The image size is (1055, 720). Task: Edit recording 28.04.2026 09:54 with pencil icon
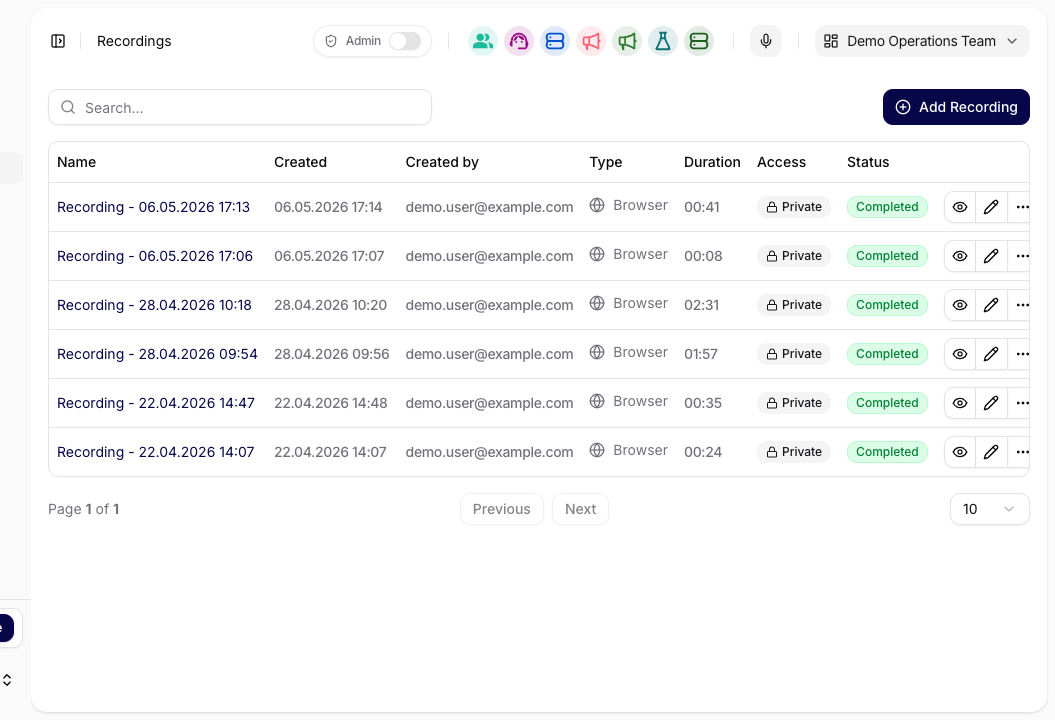991,354
